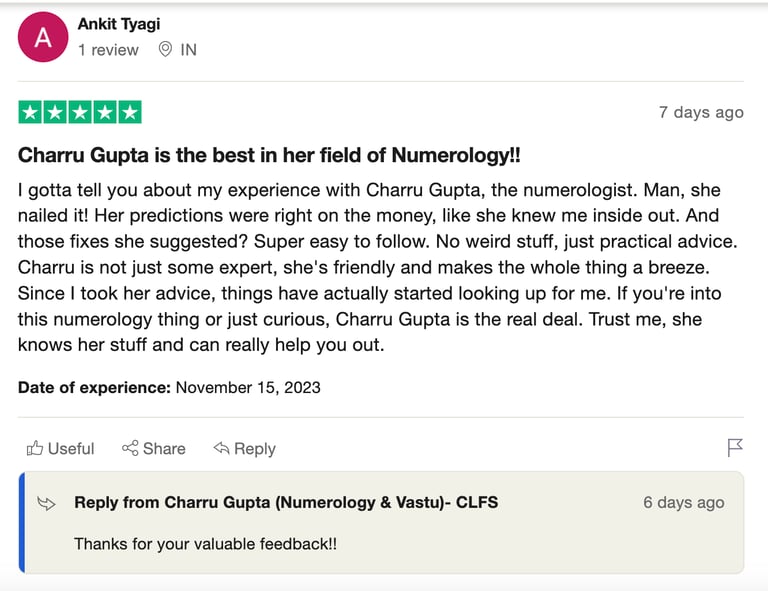The width and height of the screenshot is (768, 591).
Task: Click the 'IN' country label
Action: [188, 49]
